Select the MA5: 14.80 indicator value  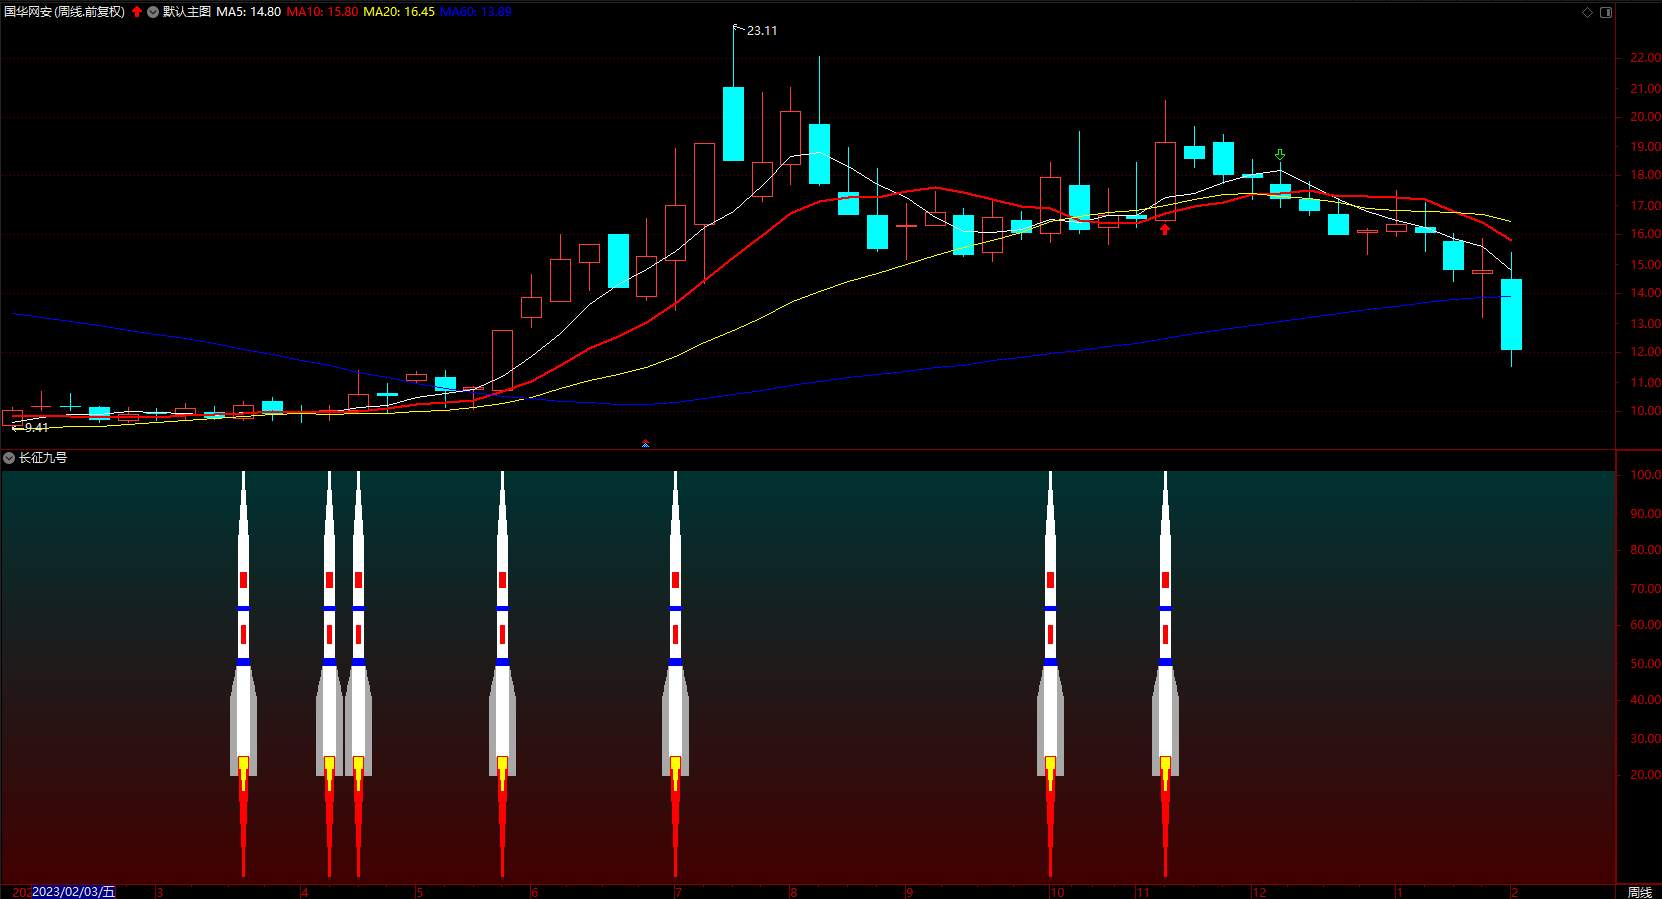point(249,12)
